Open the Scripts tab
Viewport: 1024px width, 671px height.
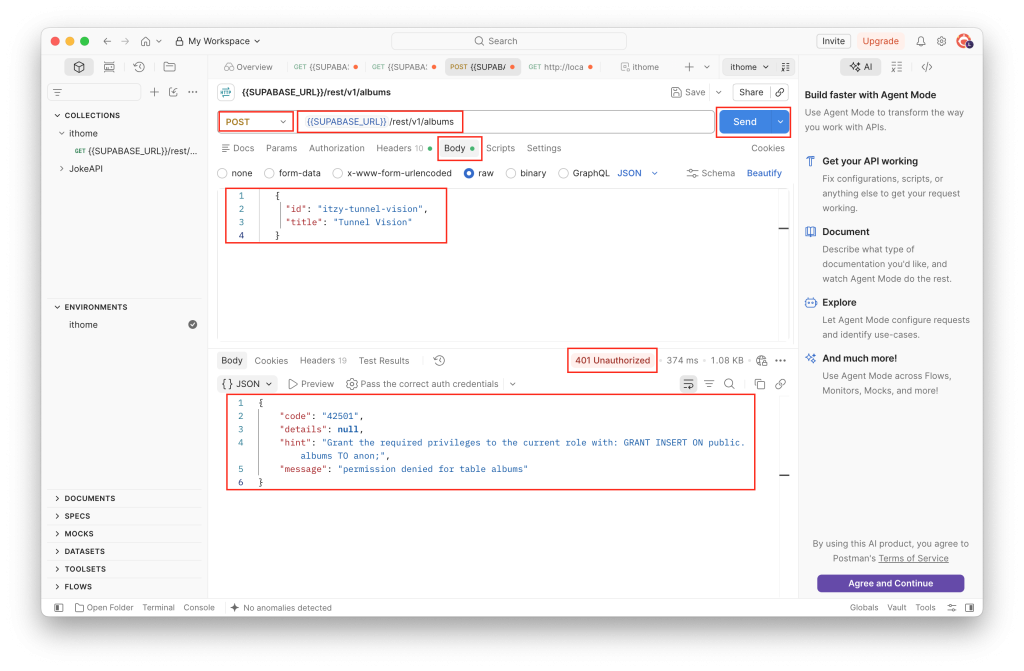coord(500,148)
